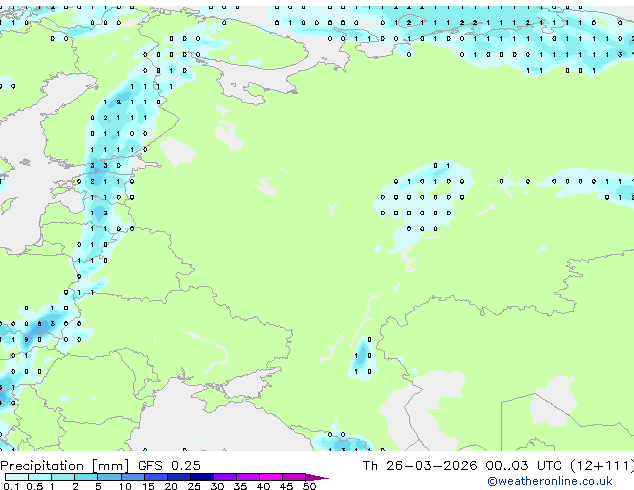This screenshot has width=634, height=490.
Task: Select the legend swatch between 35 and 40
Action: tap(248, 477)
